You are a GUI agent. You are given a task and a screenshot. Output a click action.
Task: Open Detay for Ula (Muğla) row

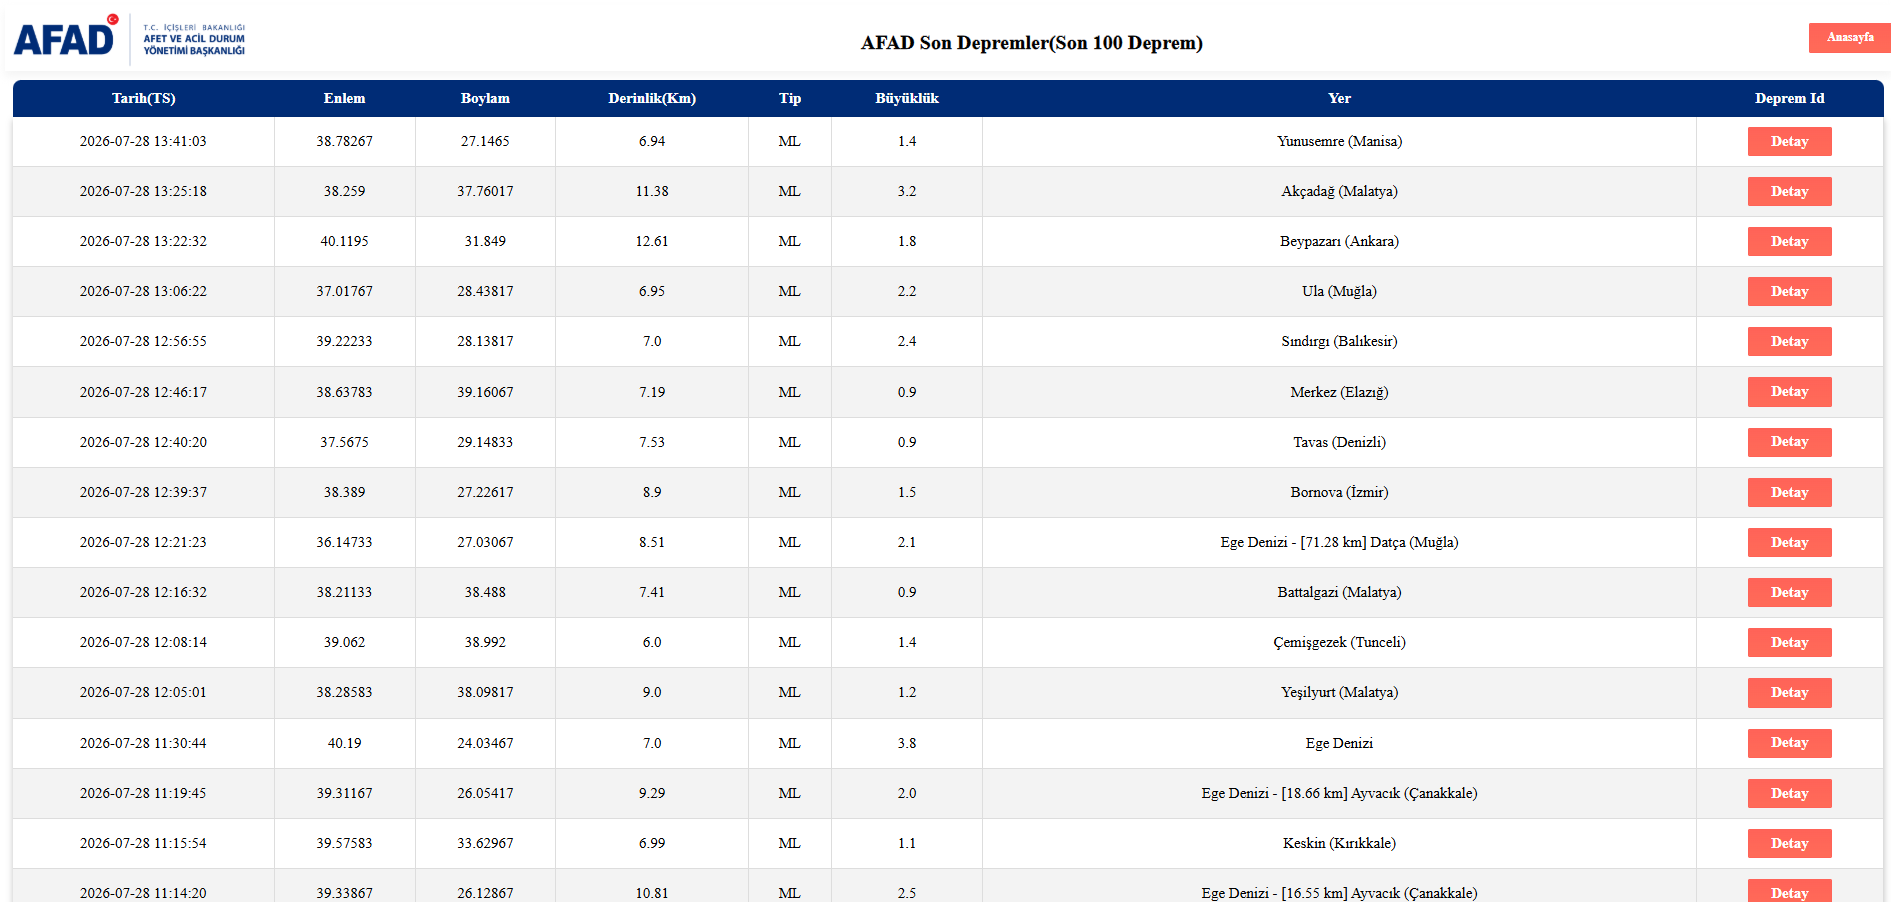tap(1789, 291)
